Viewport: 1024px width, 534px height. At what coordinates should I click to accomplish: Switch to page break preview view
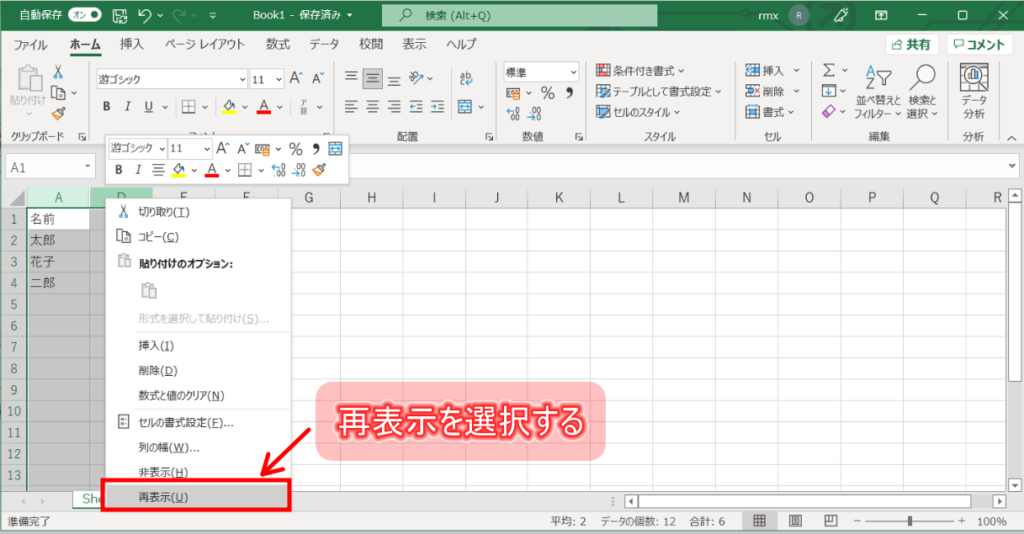[829, 521]
